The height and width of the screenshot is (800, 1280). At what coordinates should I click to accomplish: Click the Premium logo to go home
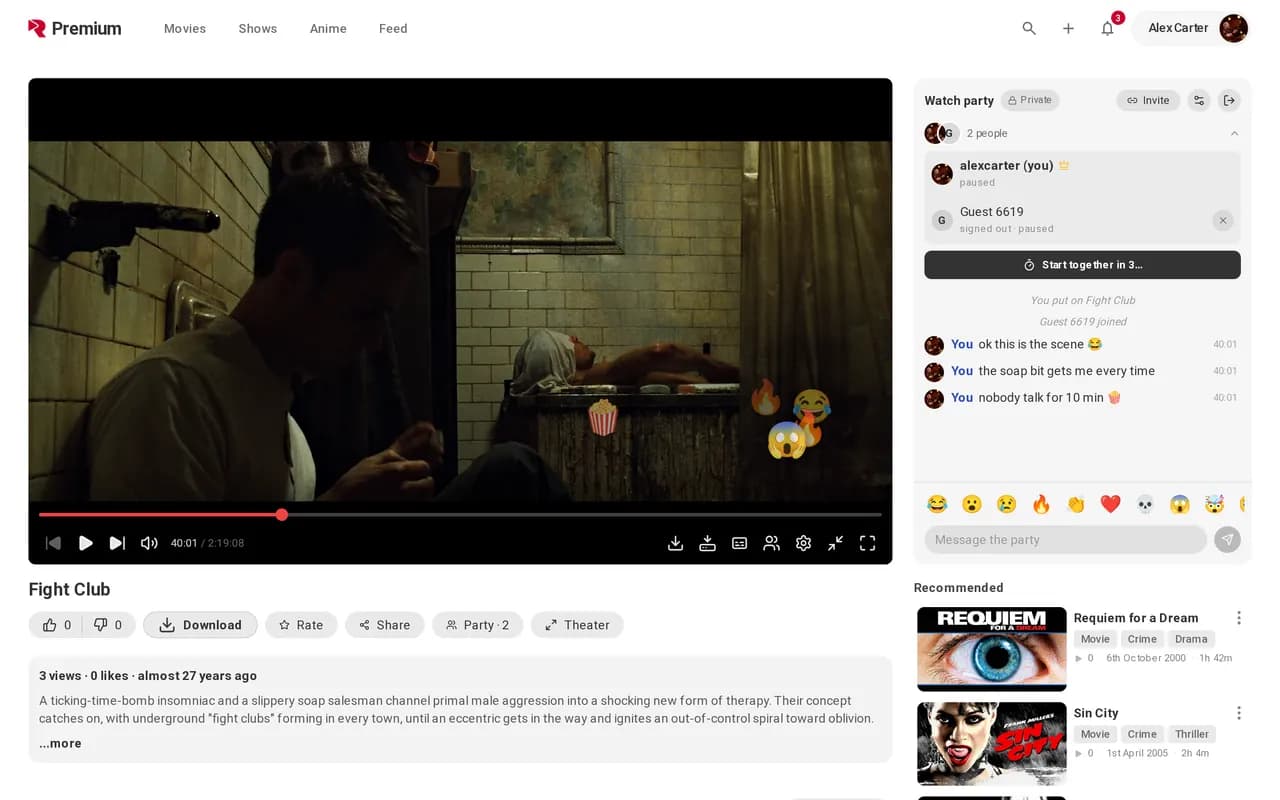coord(75,28)
